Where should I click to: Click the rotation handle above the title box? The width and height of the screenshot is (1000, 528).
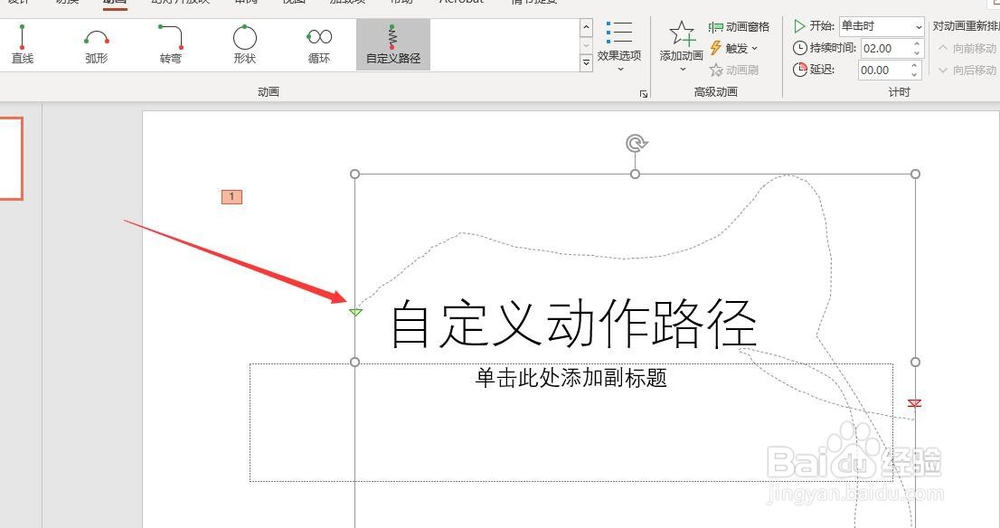click(x=636, y=143)
